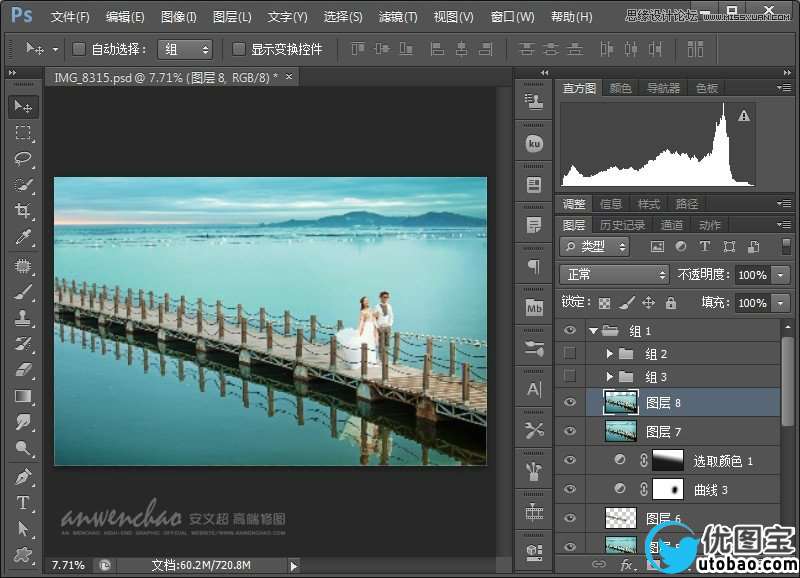Select the Lasso tool

pyautogui.click(x=23, y=159)
